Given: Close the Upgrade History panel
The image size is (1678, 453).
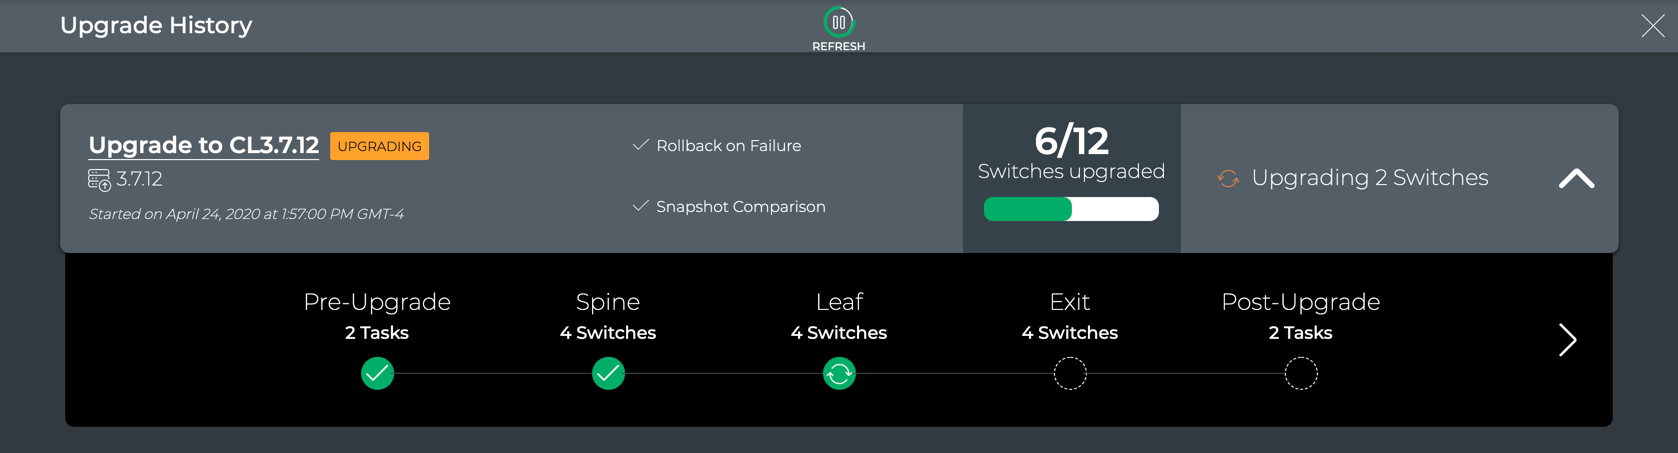Looking at the screenshot, I should pyautogui.click(x=1652, y=26).
